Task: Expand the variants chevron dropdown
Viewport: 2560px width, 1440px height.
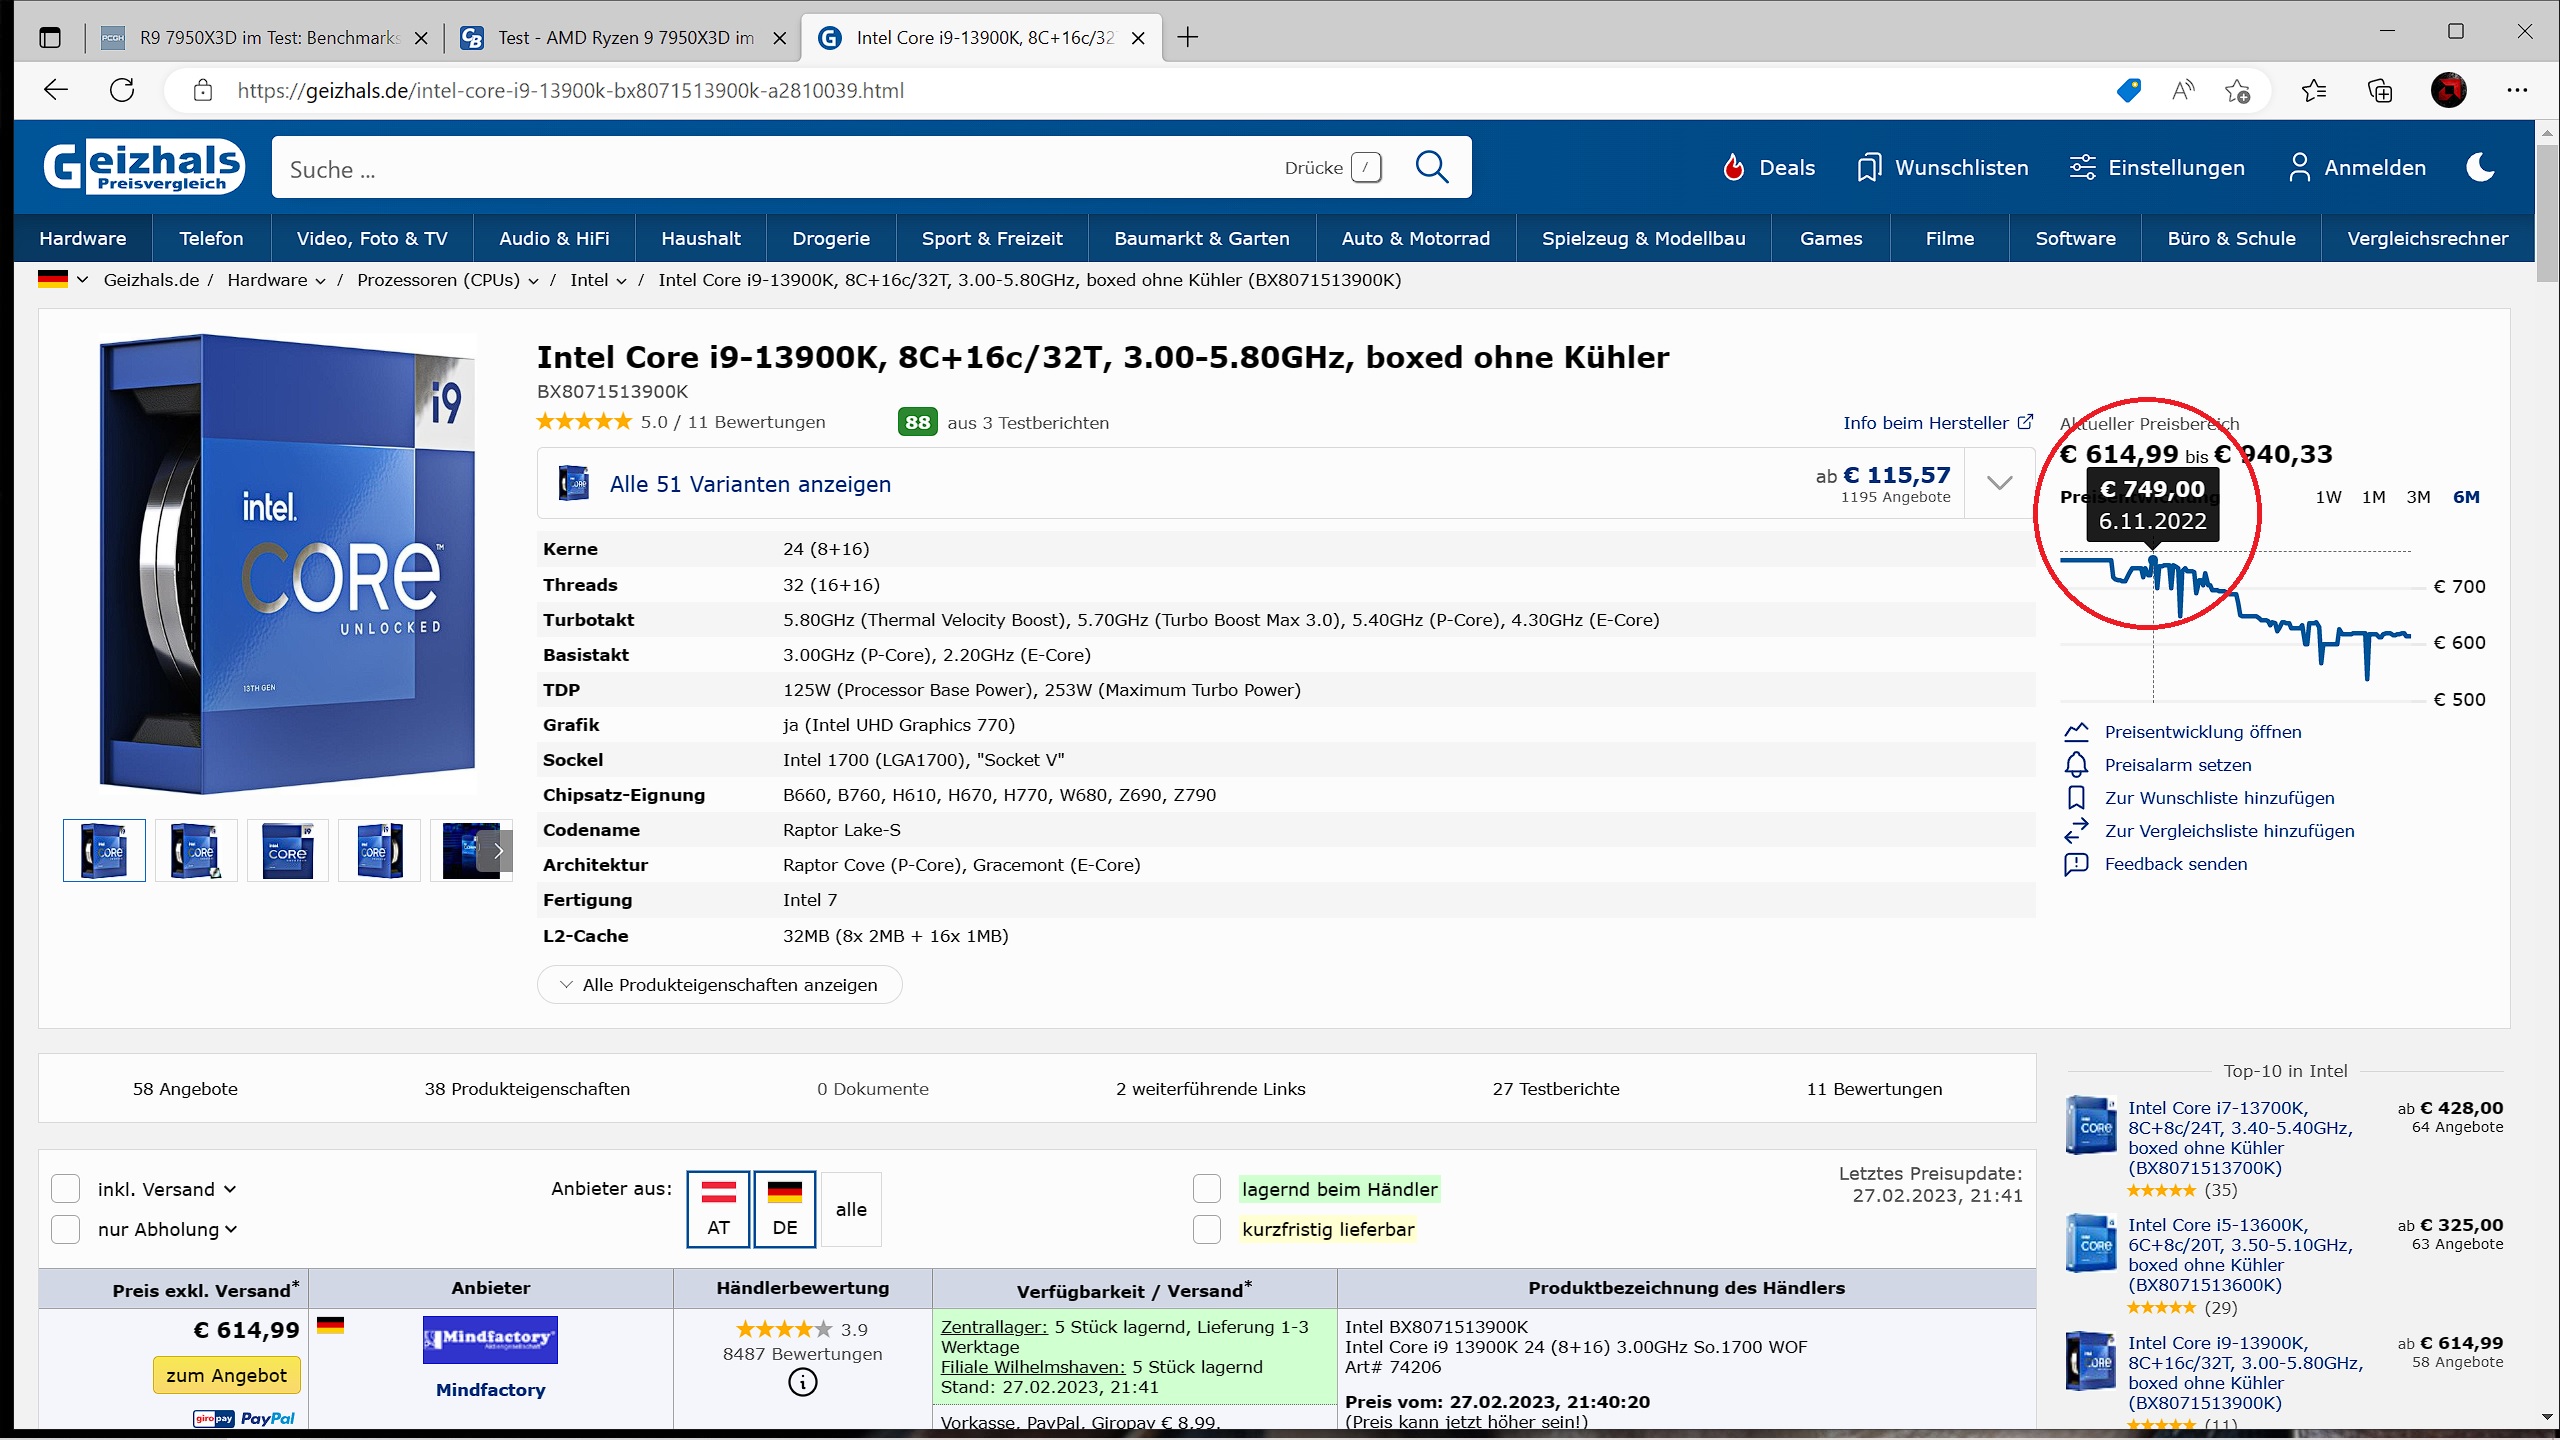Action: coord(1999,484)
